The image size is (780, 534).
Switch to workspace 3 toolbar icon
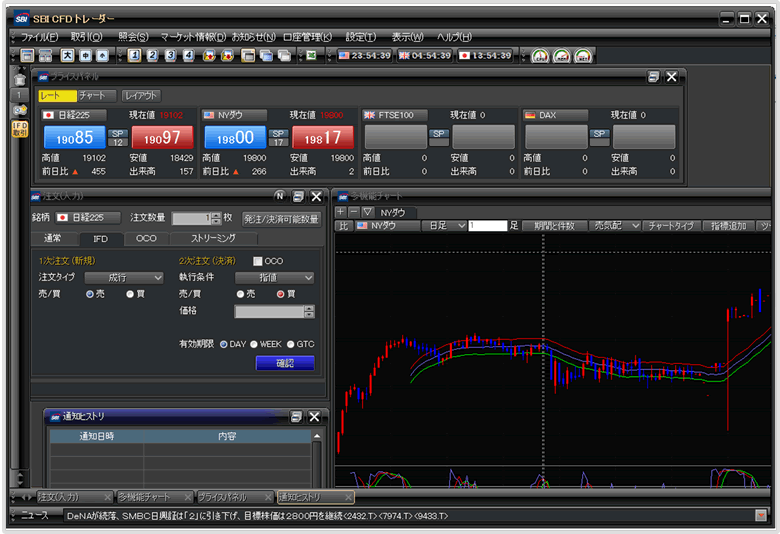coord(170,55)
